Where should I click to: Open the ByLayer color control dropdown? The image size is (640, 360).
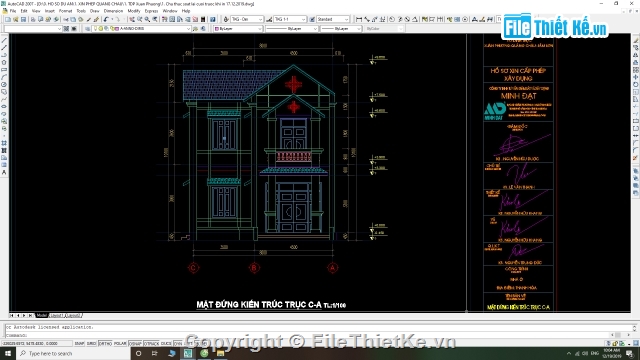[238, 29]
